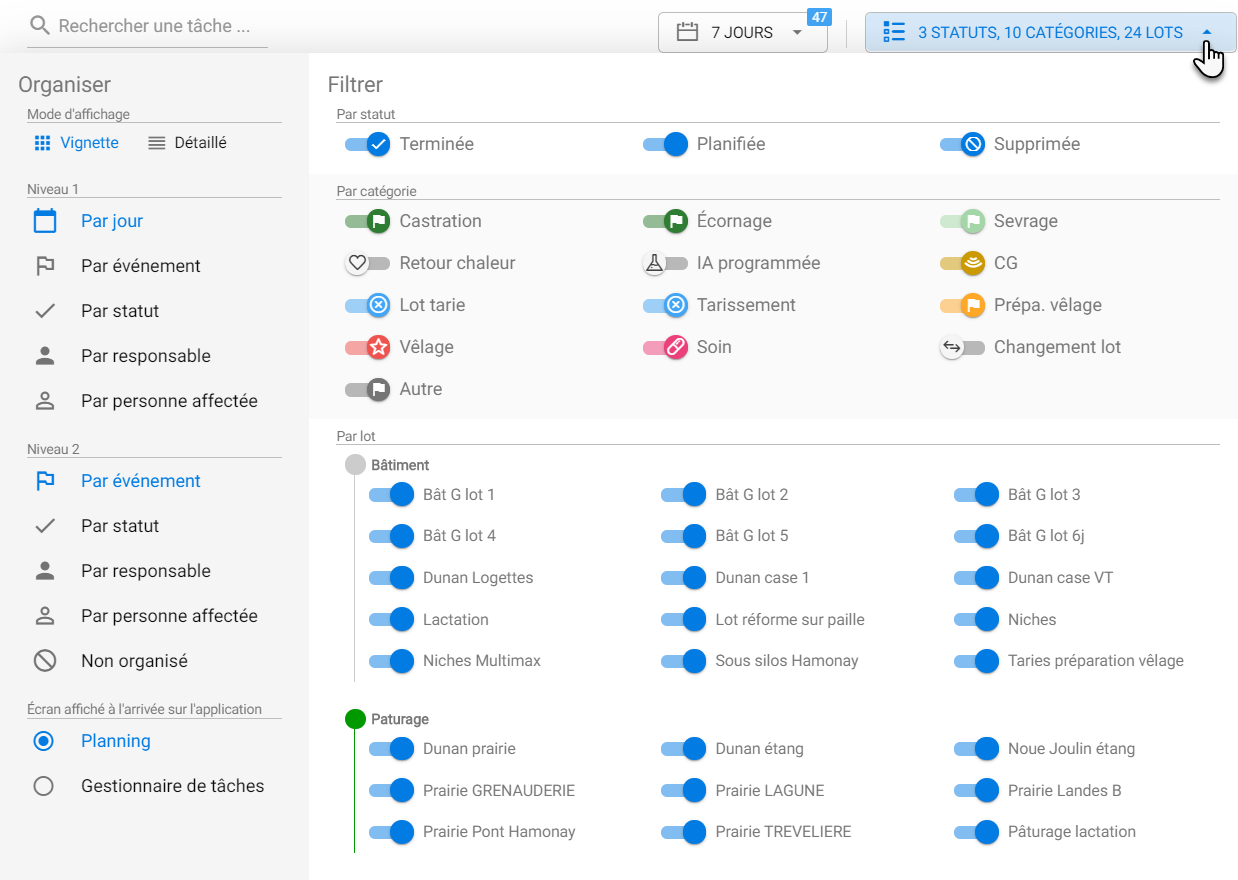This screenshot has width=1238, height=880.
Task: Enable the Changement lot category
Action: (x=962, y=347)
